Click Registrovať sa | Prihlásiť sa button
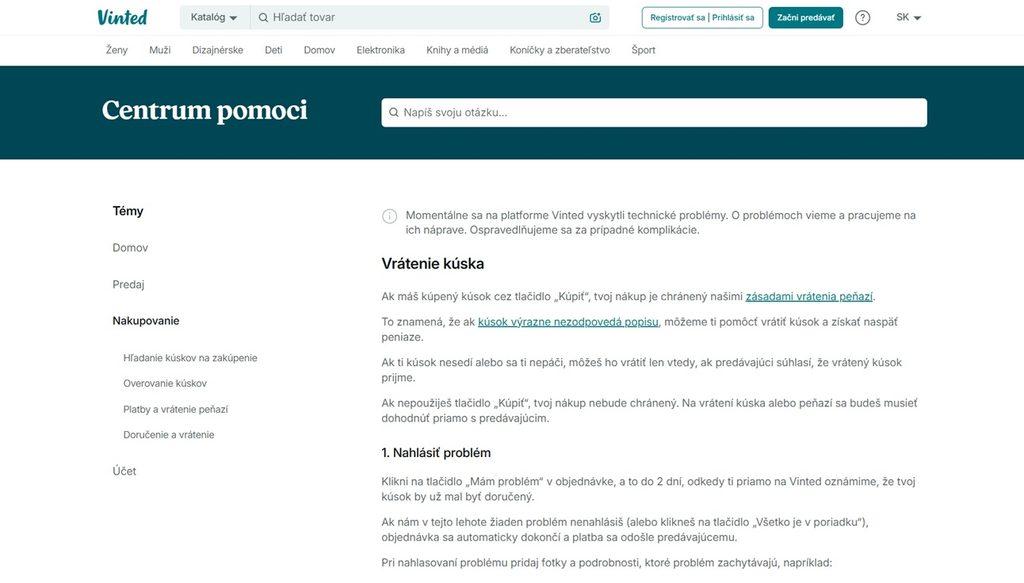1024x583 pixels. tap(702, 18)
